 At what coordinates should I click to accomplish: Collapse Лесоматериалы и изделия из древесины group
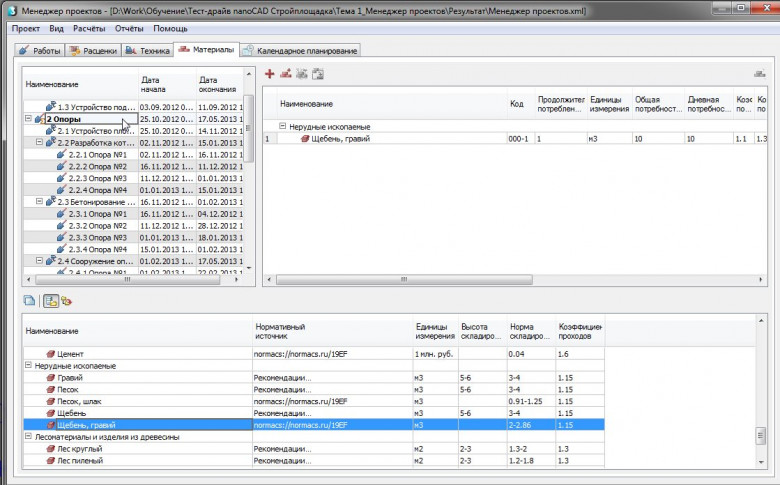(28, 437)
